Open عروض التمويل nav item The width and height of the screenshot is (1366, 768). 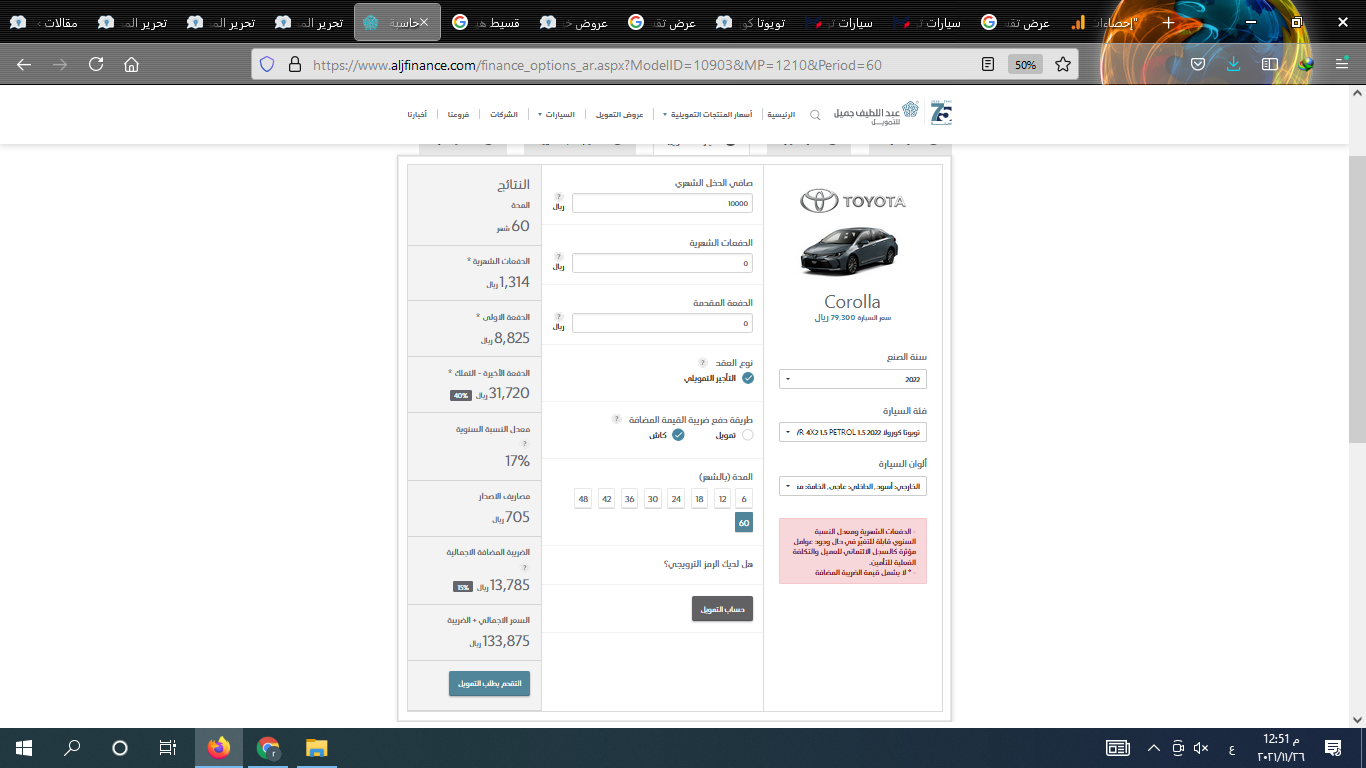tap(619, 115)
